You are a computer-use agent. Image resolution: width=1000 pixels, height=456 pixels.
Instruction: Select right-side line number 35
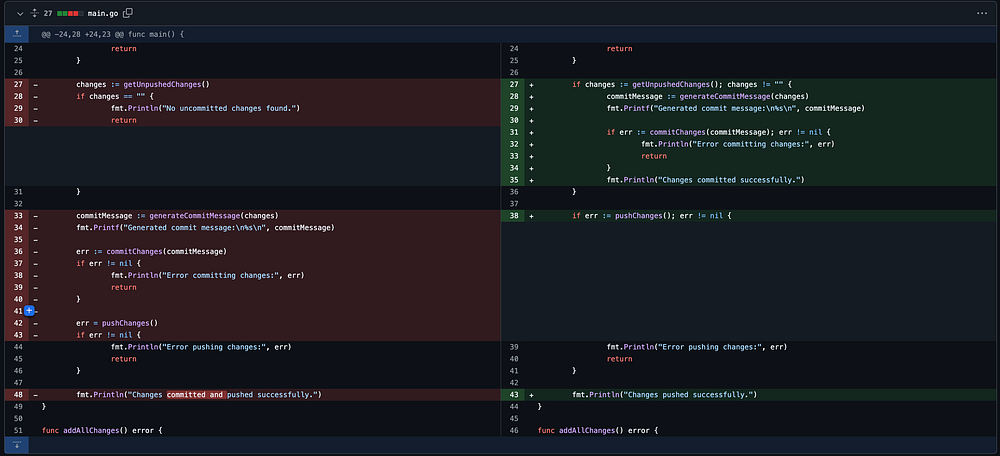point(513,180)
